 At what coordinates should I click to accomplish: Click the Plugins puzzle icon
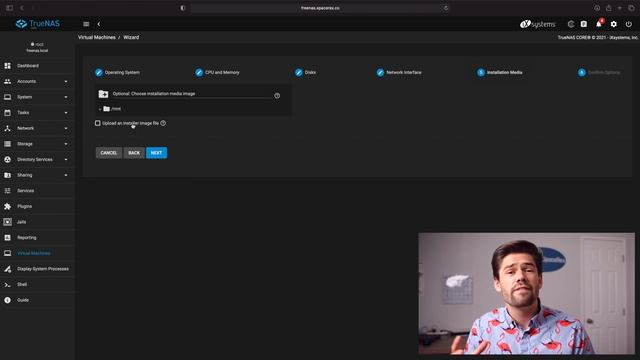point(7,207)
